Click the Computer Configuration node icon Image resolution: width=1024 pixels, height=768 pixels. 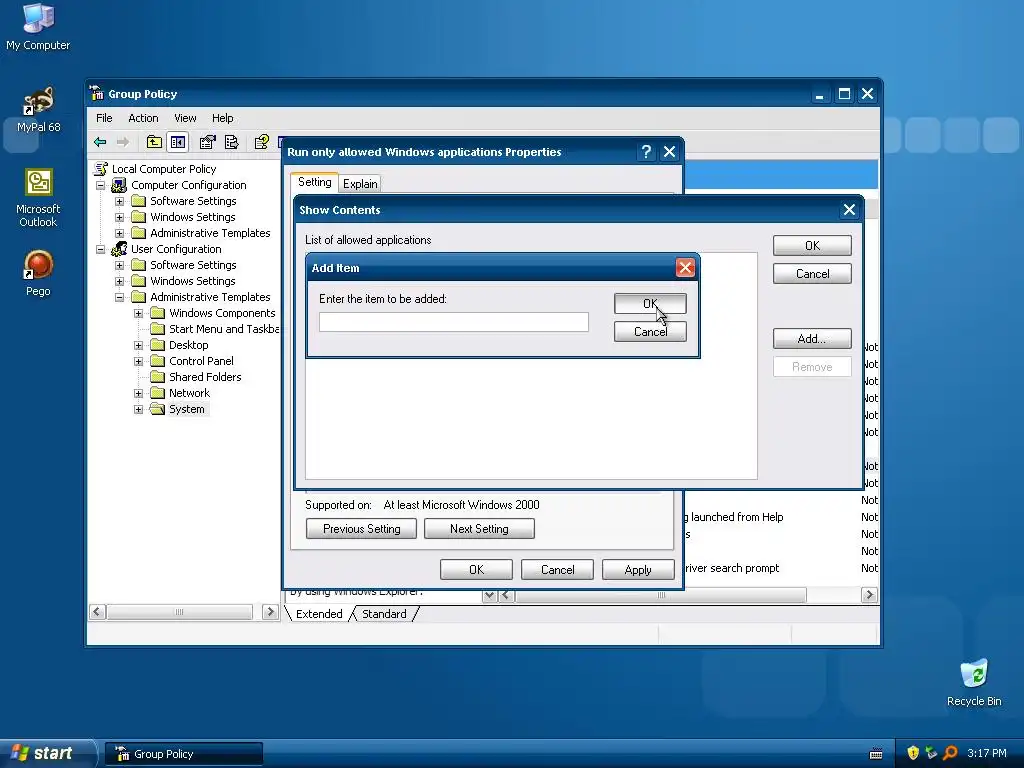119,185
